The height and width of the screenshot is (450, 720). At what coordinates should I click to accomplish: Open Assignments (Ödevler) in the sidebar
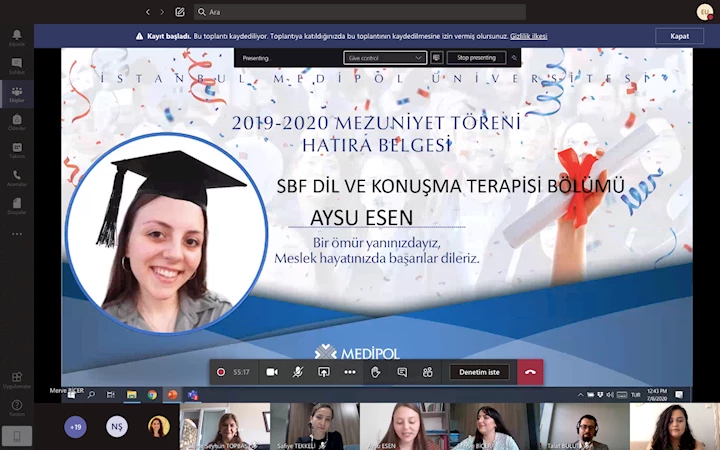coord(17,122)
